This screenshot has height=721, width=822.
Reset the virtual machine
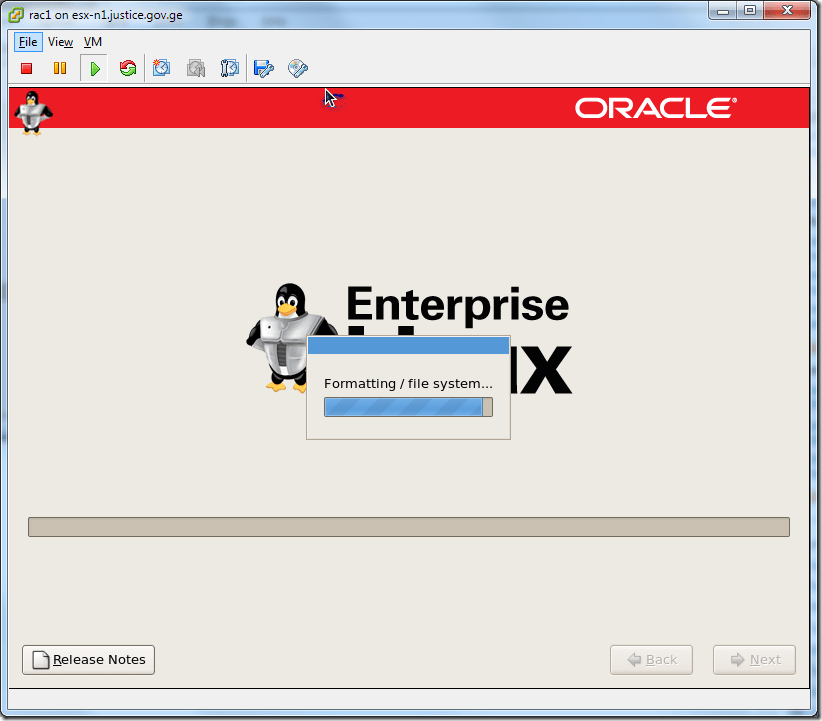[128, 68]
